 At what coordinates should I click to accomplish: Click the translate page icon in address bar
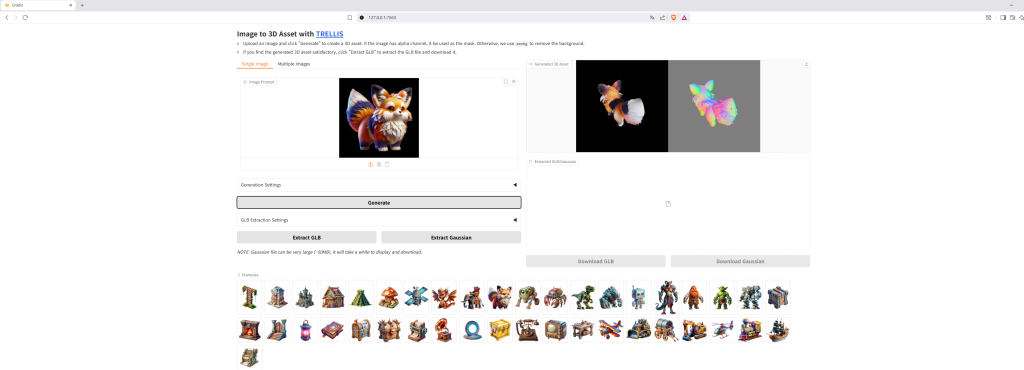point(652,18)
